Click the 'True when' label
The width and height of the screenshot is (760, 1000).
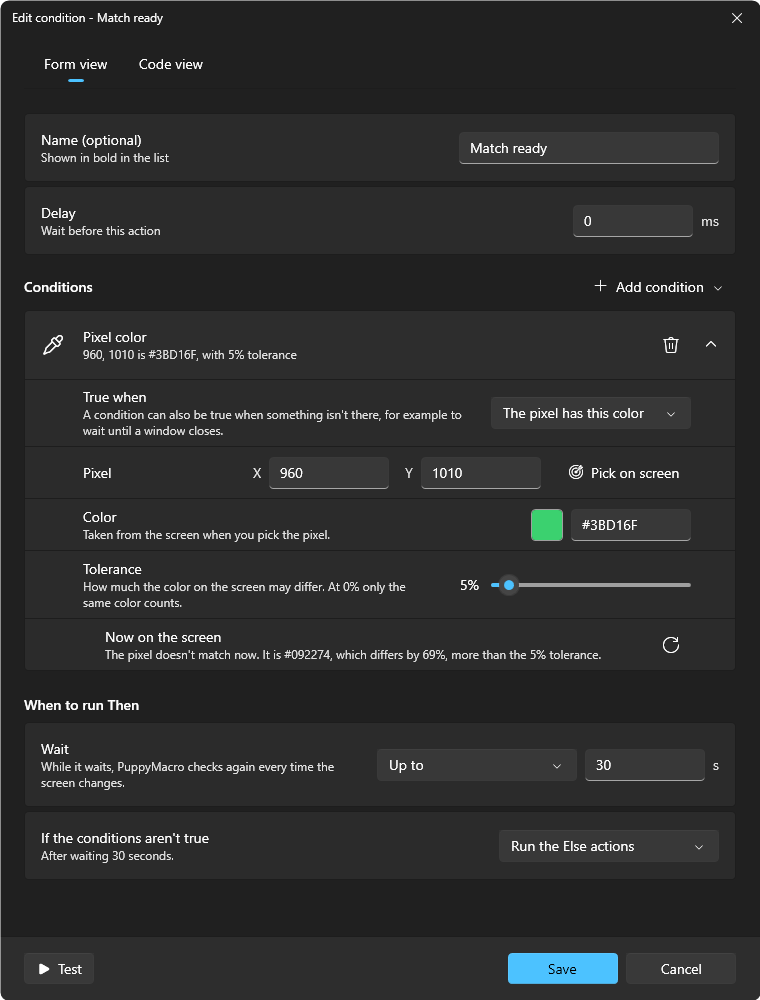pyautogui.click(x=115, y=397)
